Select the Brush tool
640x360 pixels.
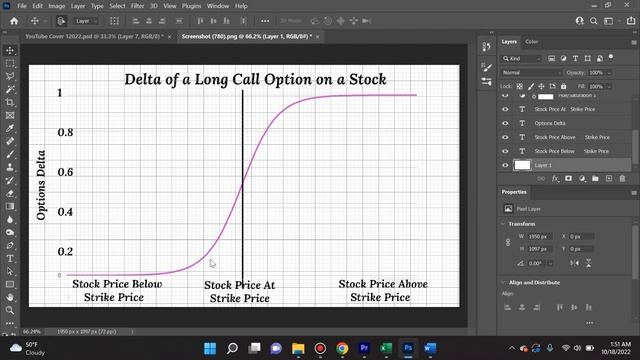tap(10, 154)
